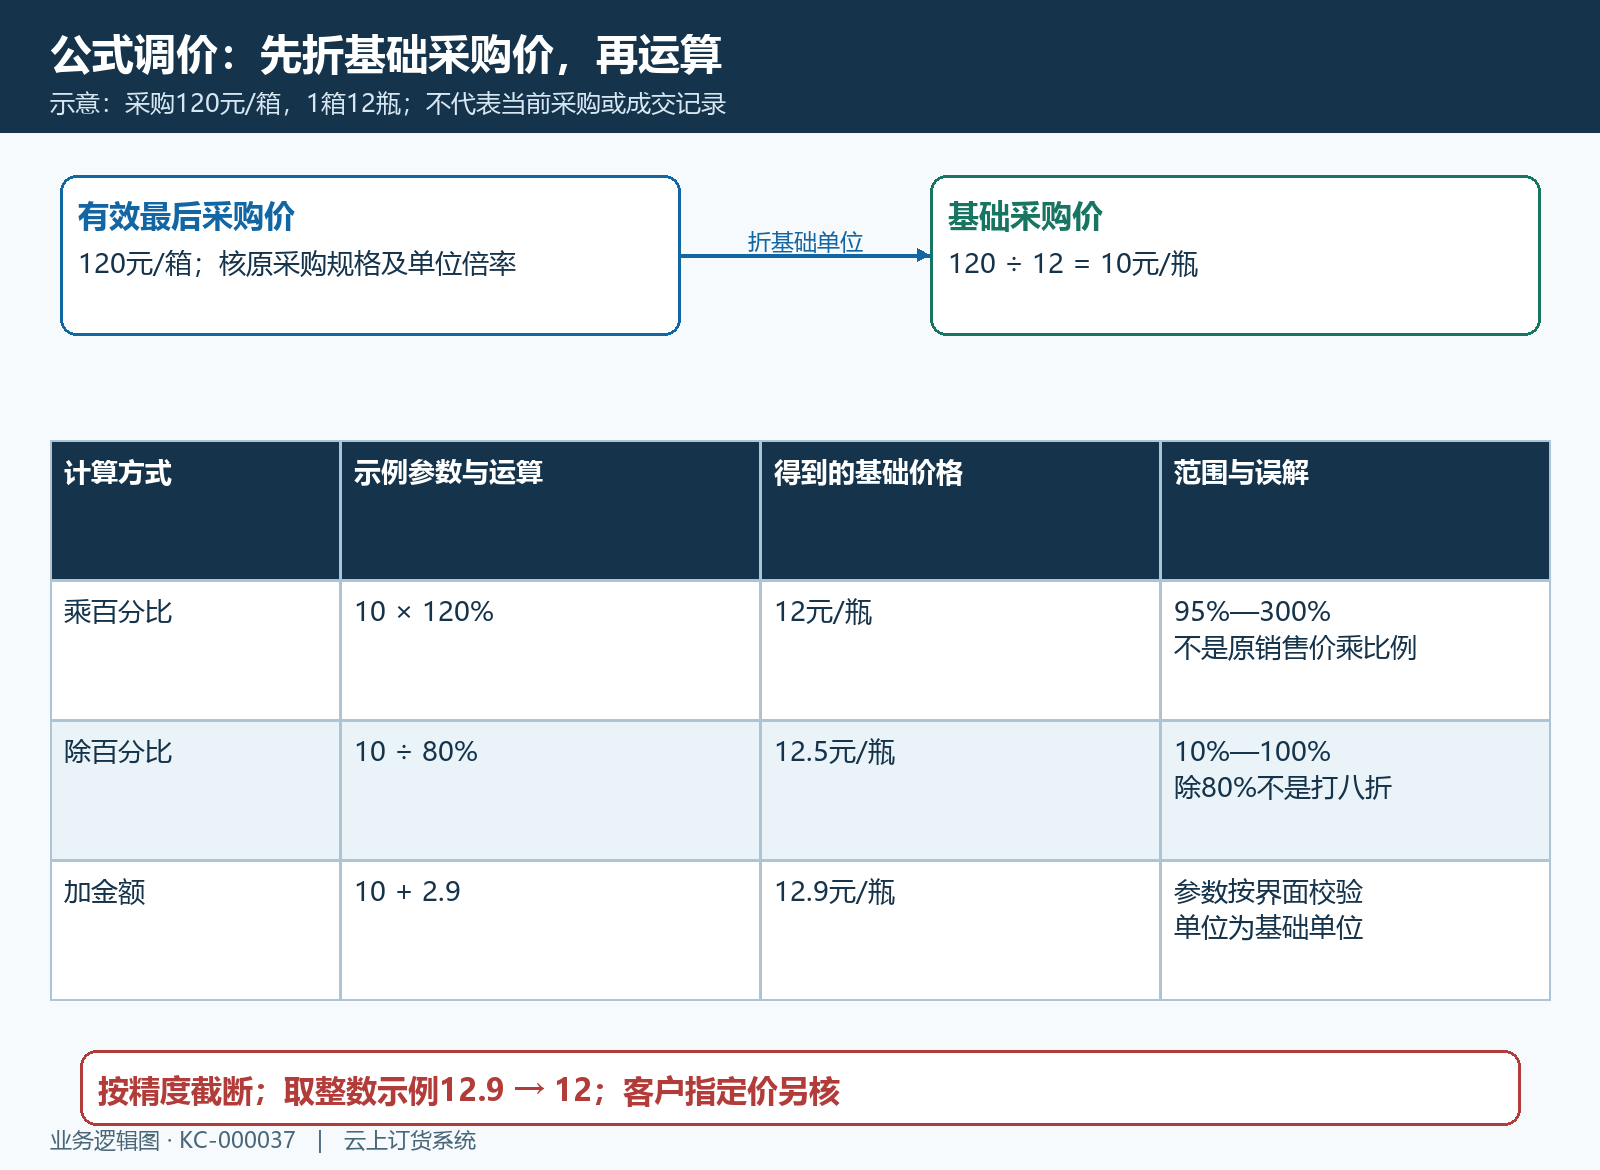The width and height of the screenshot is (1600, 1170).
Task: Click the 基础采购价 heading
Action: click(x=1025, y=216)
